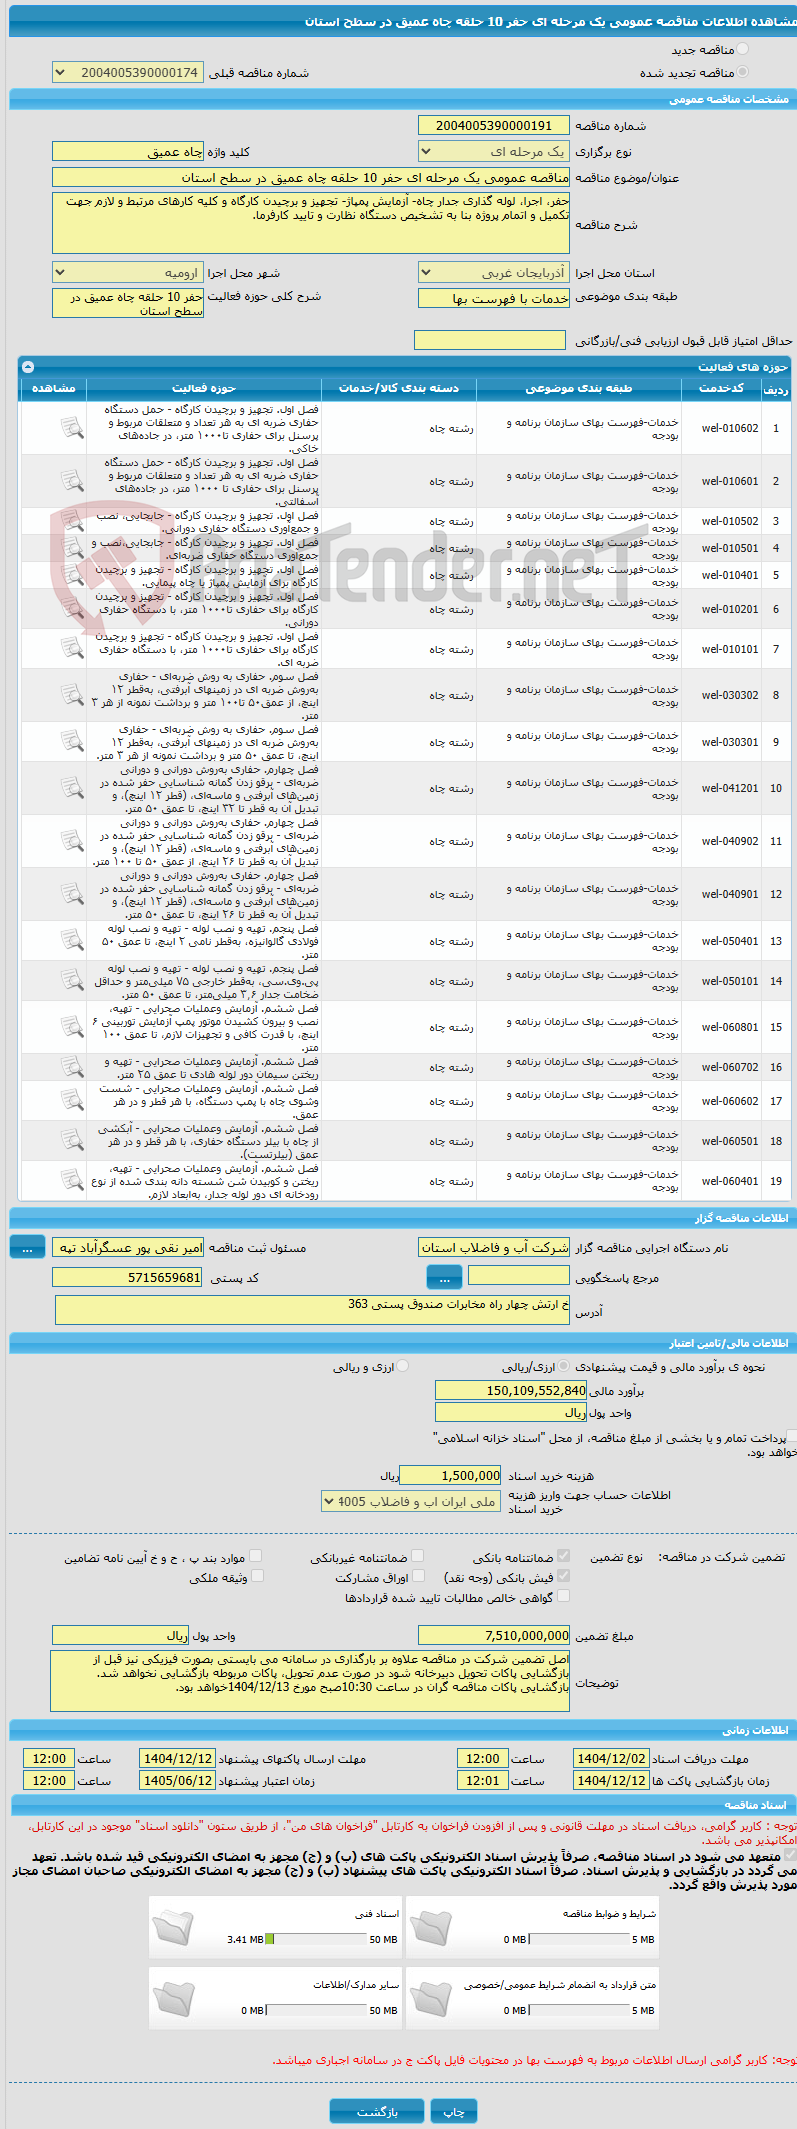The height and width of the screenshot is (2129, 797).
Task: Open شماره مناقصه قبلی dropdown
Action: (128, 73)
